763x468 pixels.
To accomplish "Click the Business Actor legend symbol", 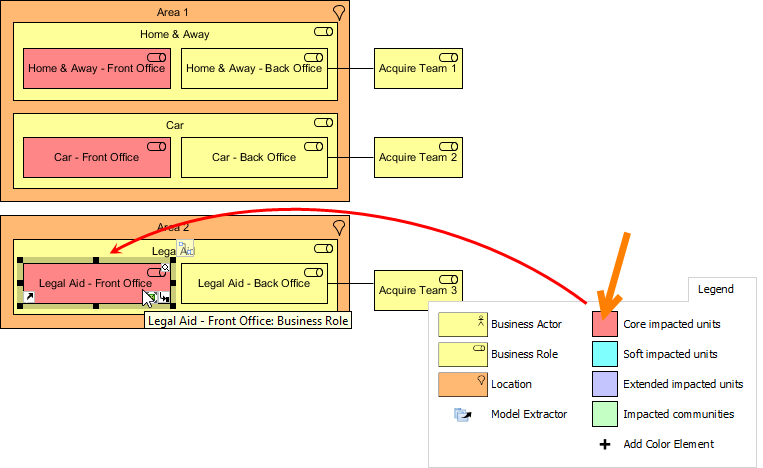I will pos(462,324).
